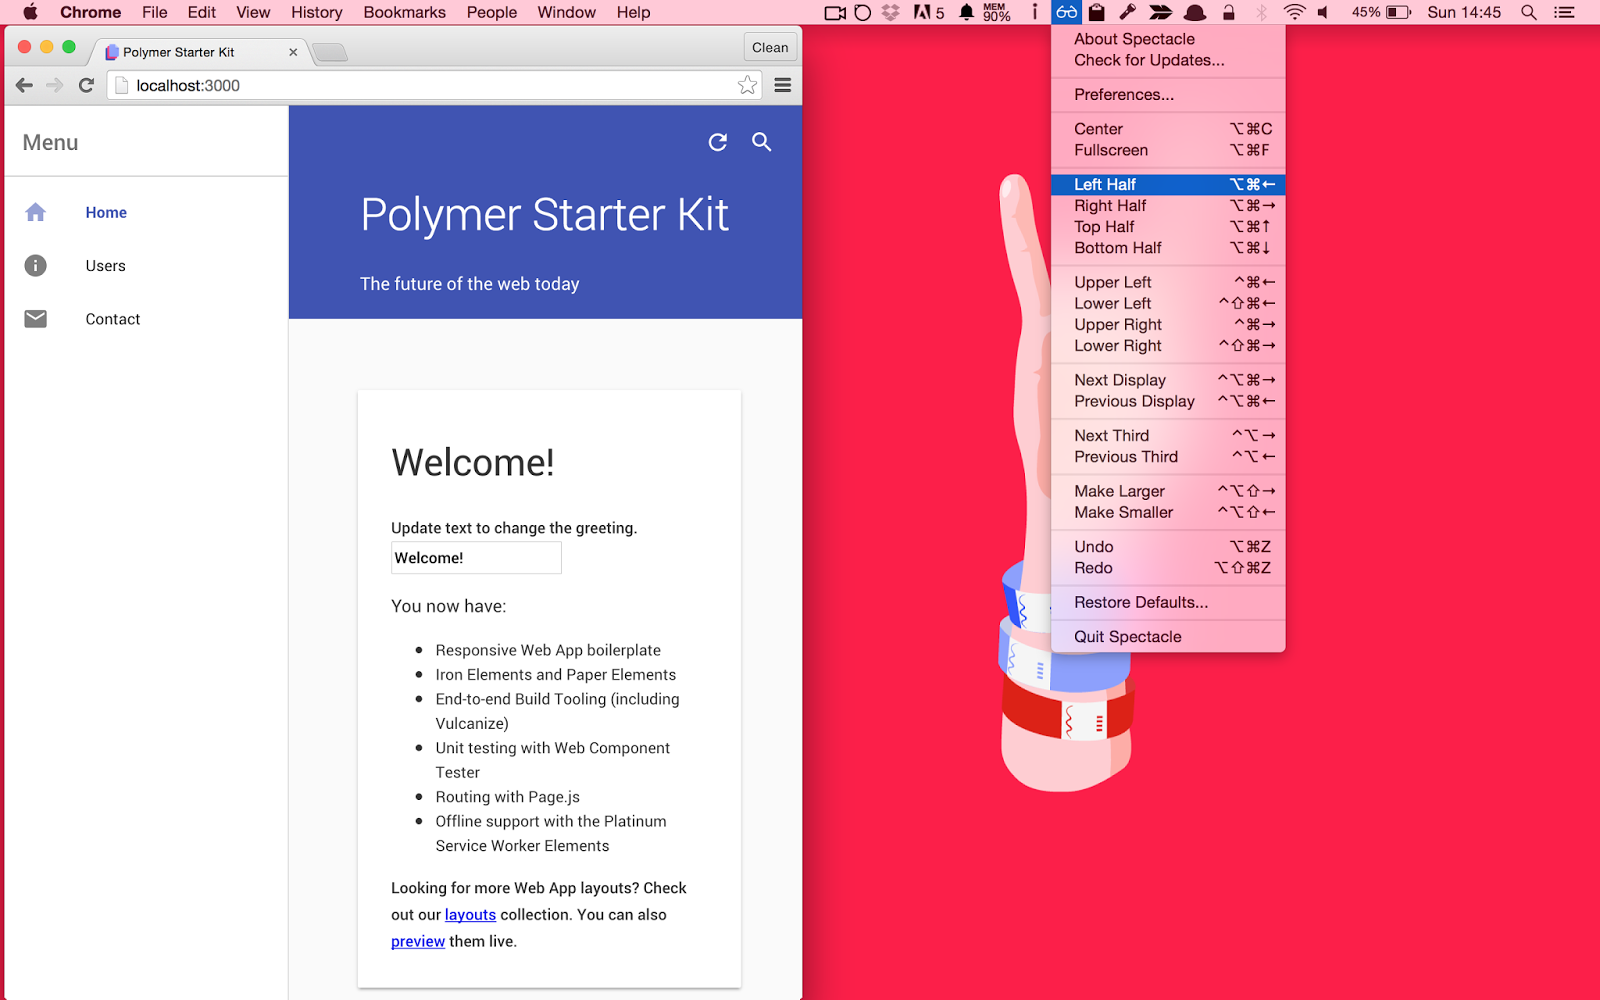Click the refresh icon in the Polymer header
This screenshot has height=1000, width=1600.
(718, 142)
